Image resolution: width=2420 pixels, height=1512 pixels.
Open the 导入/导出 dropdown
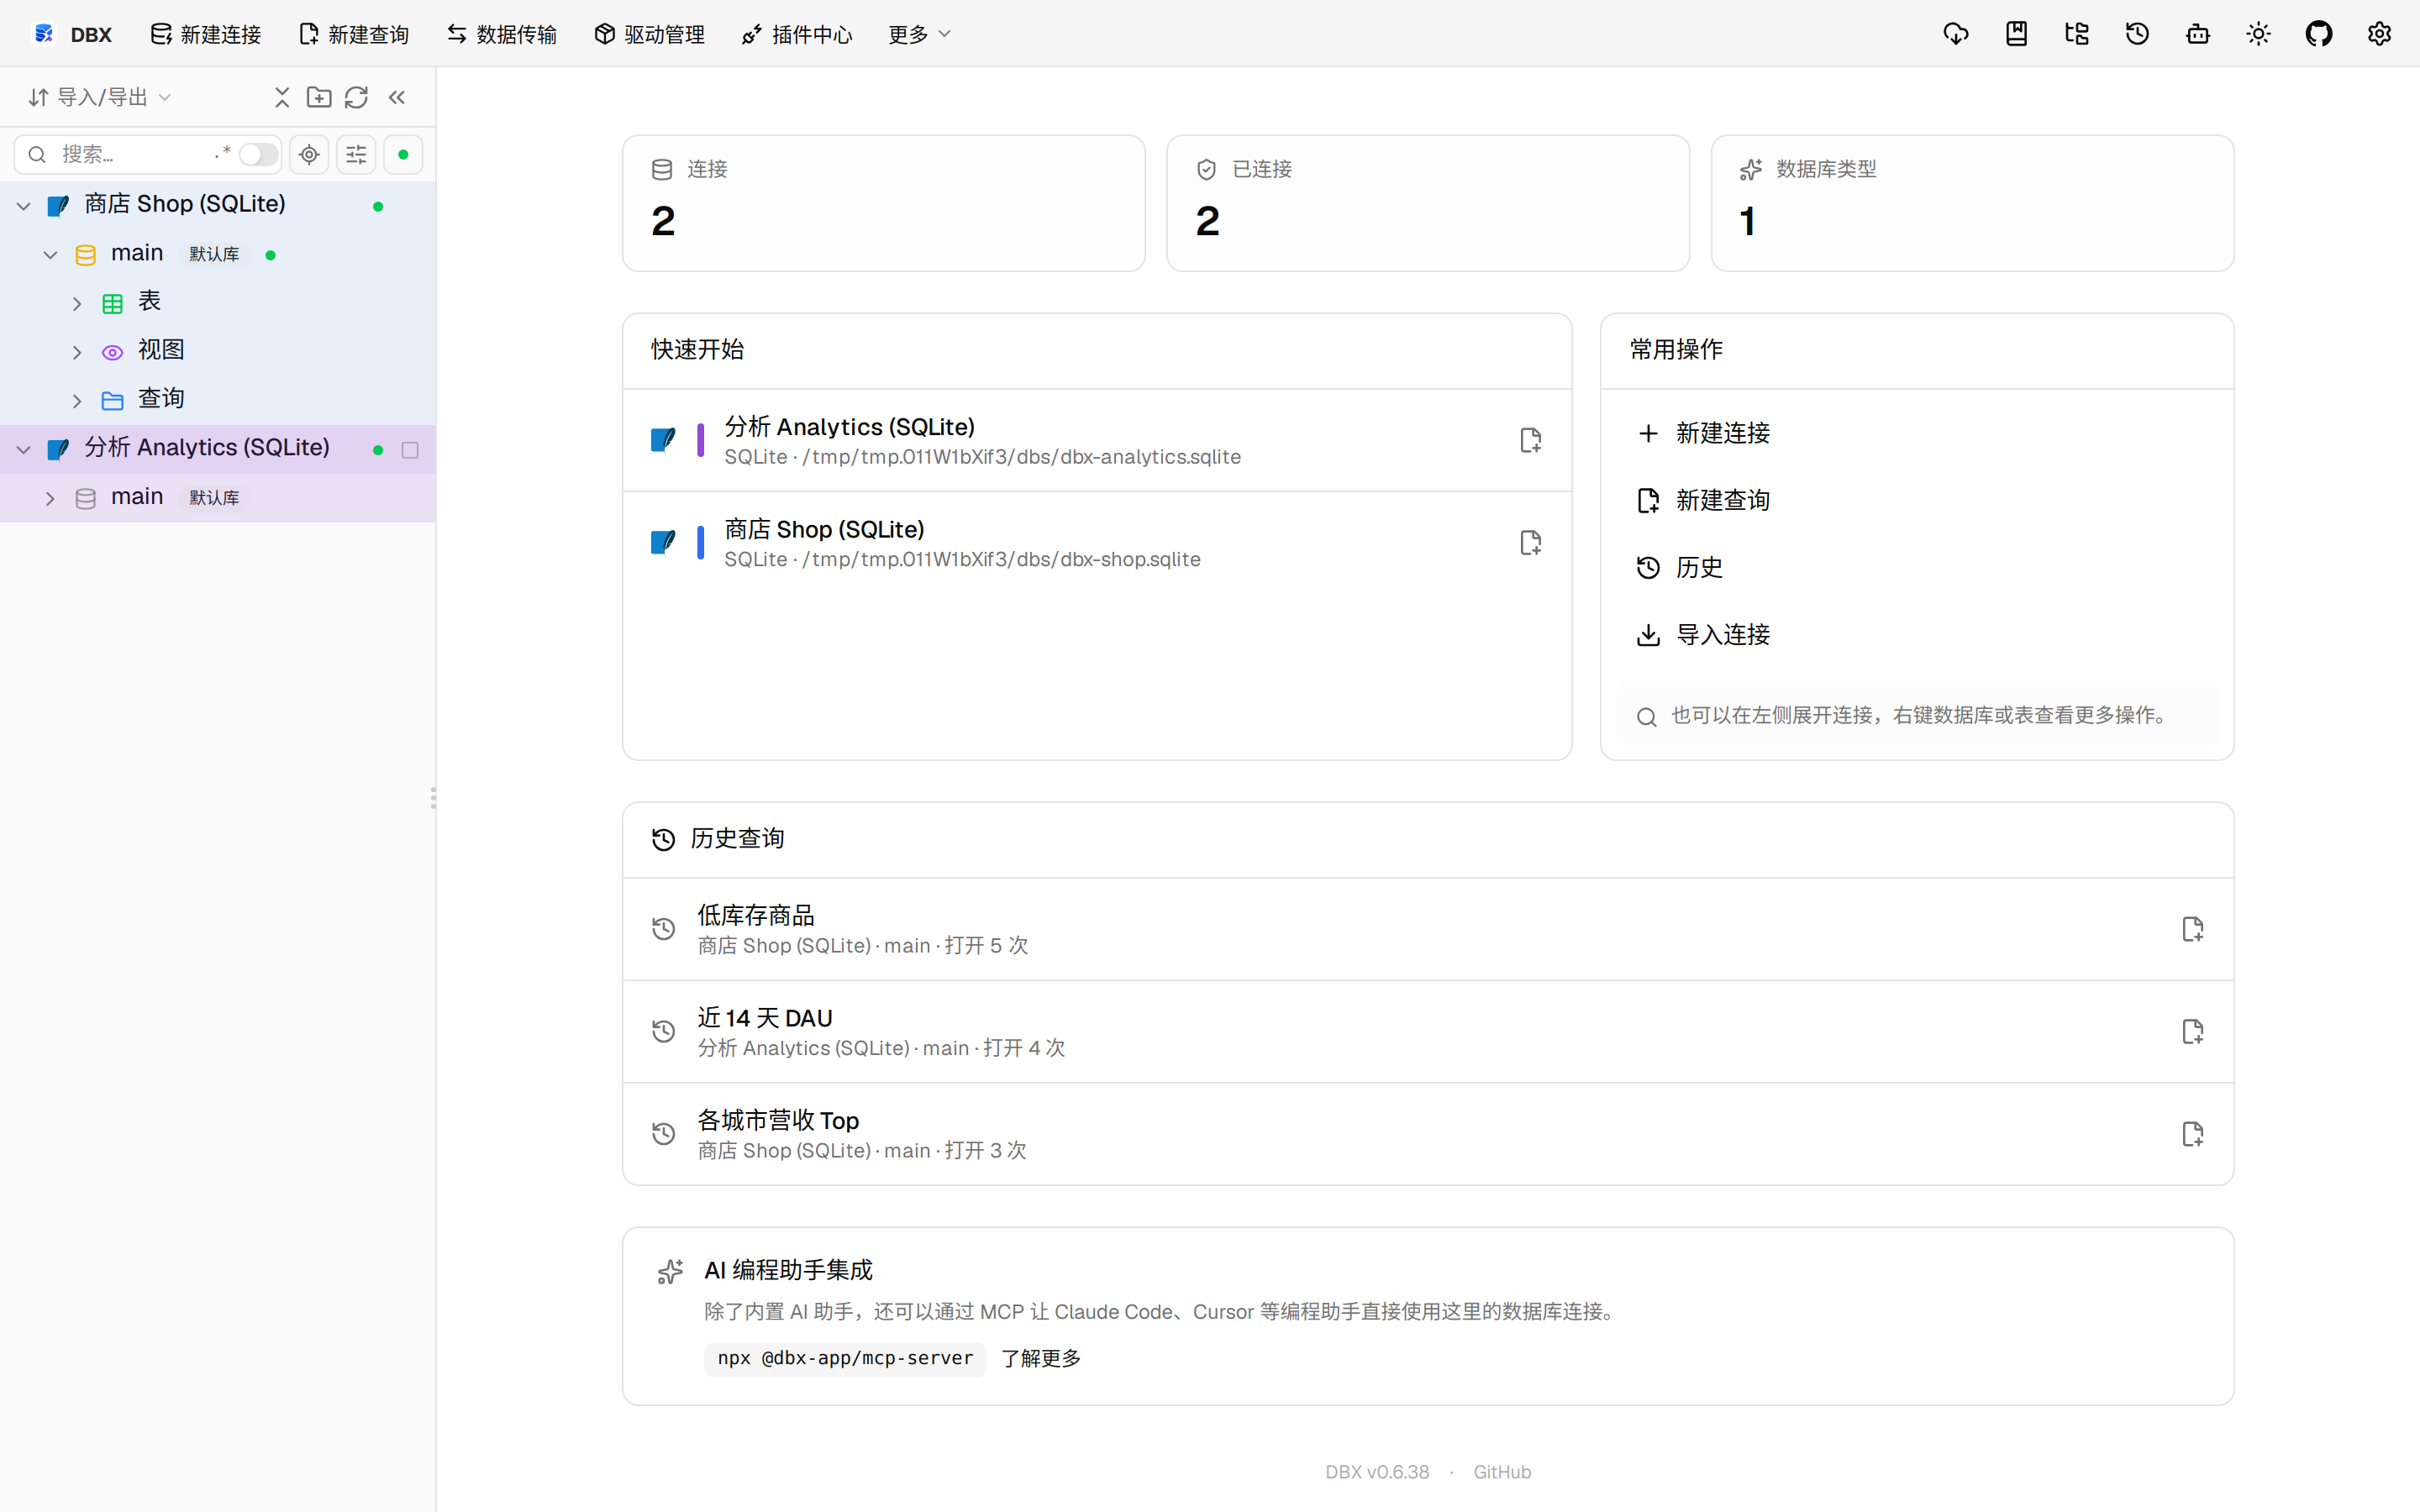(x=100, y=97)
